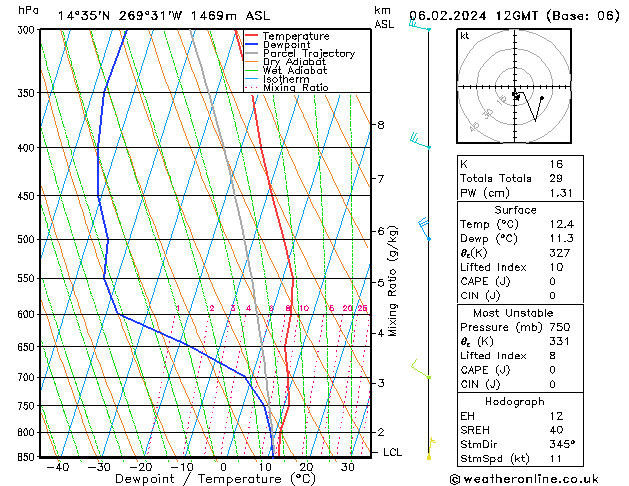The width and height of the screenshot is (629, 486).
Task: Click the Mixing Ratio (g/kg) axis label
Action: 392,281
